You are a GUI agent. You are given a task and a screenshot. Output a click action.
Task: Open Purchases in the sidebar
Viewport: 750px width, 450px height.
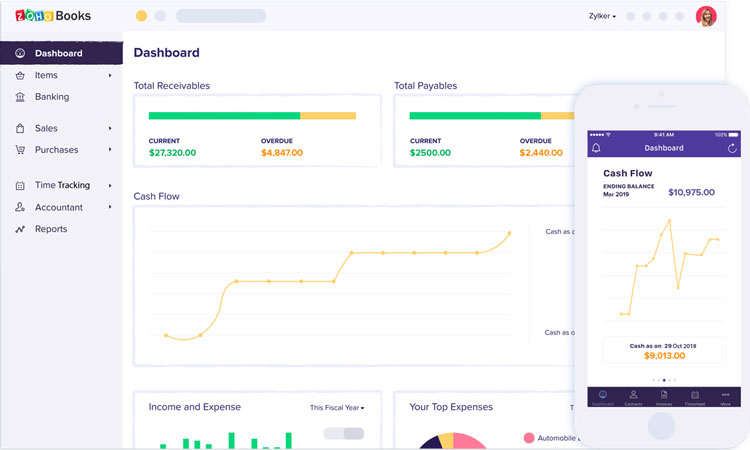(56, 150)
